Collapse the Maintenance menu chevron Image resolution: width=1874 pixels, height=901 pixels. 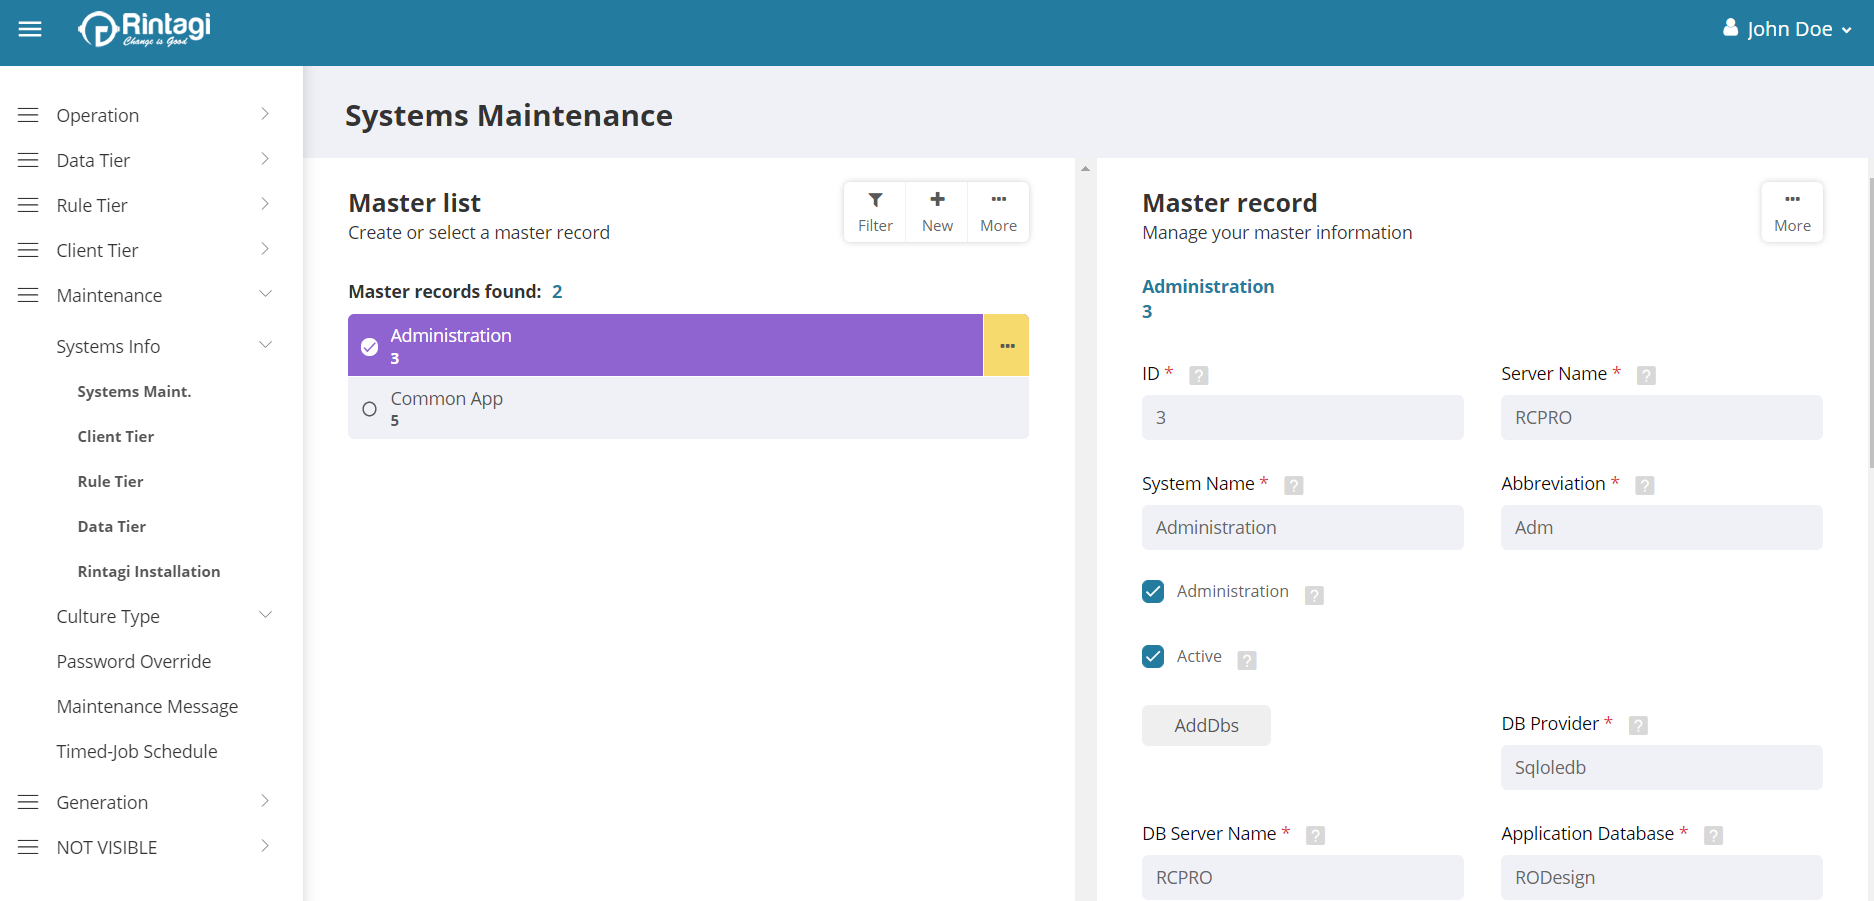coord(265,294)
